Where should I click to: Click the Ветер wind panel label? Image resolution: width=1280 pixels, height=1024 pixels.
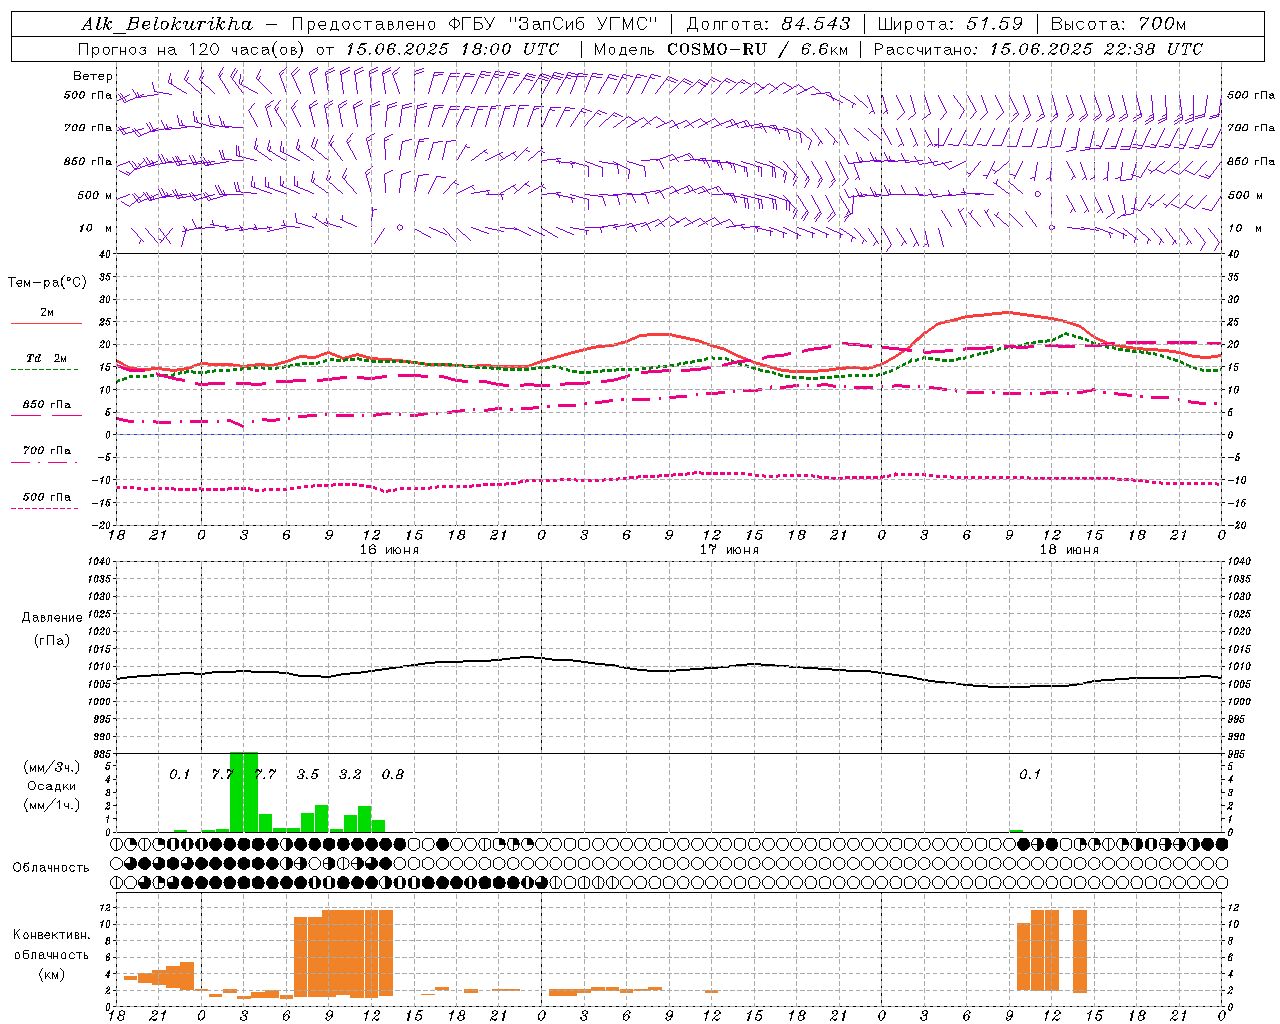click(x=93, y=76)
